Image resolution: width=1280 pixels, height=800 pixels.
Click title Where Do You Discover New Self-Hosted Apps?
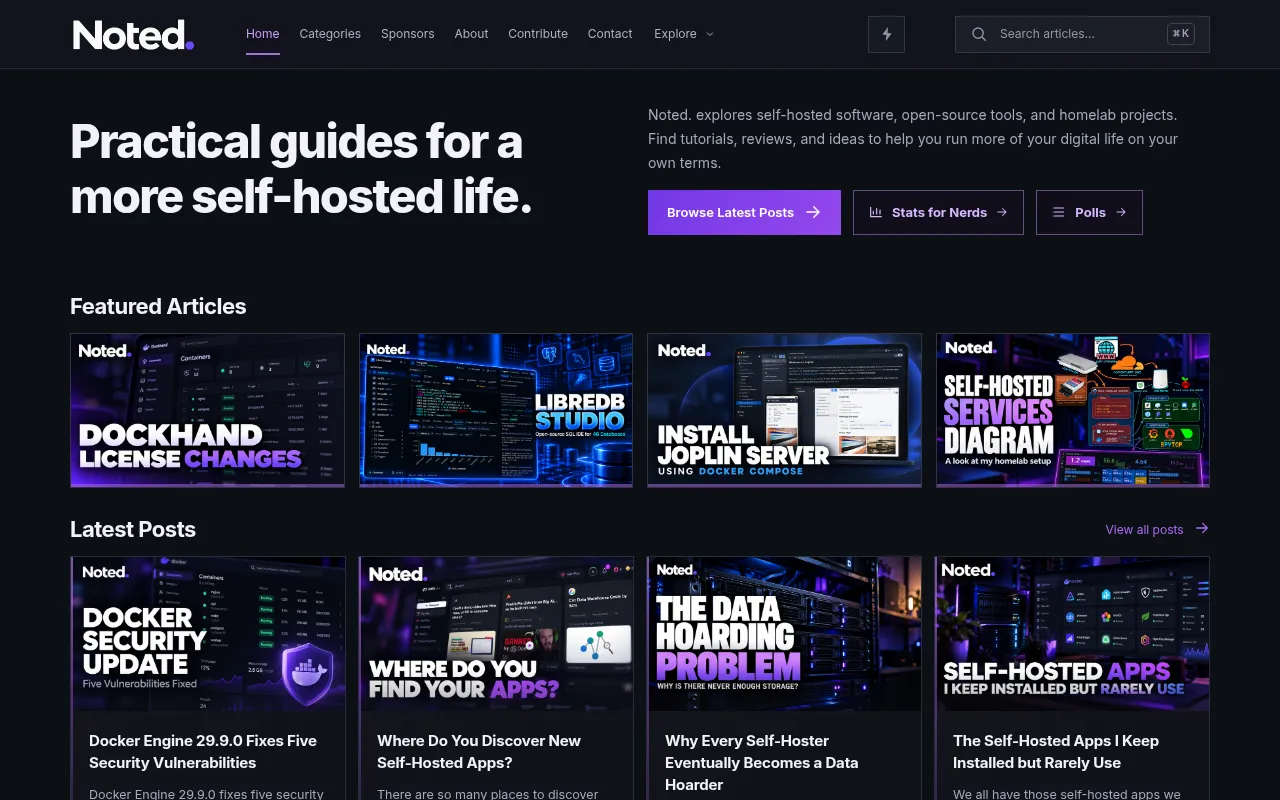479,751
